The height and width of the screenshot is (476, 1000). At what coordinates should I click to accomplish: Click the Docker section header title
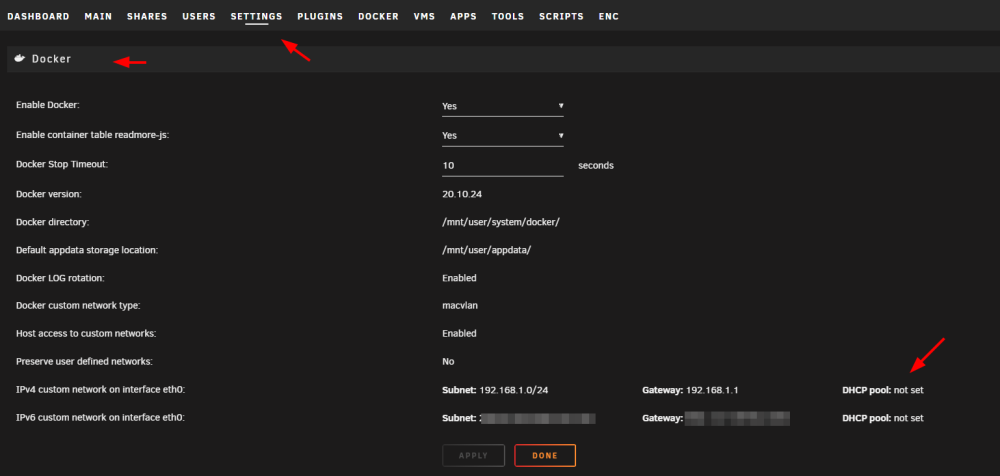(x=52, y=59)
